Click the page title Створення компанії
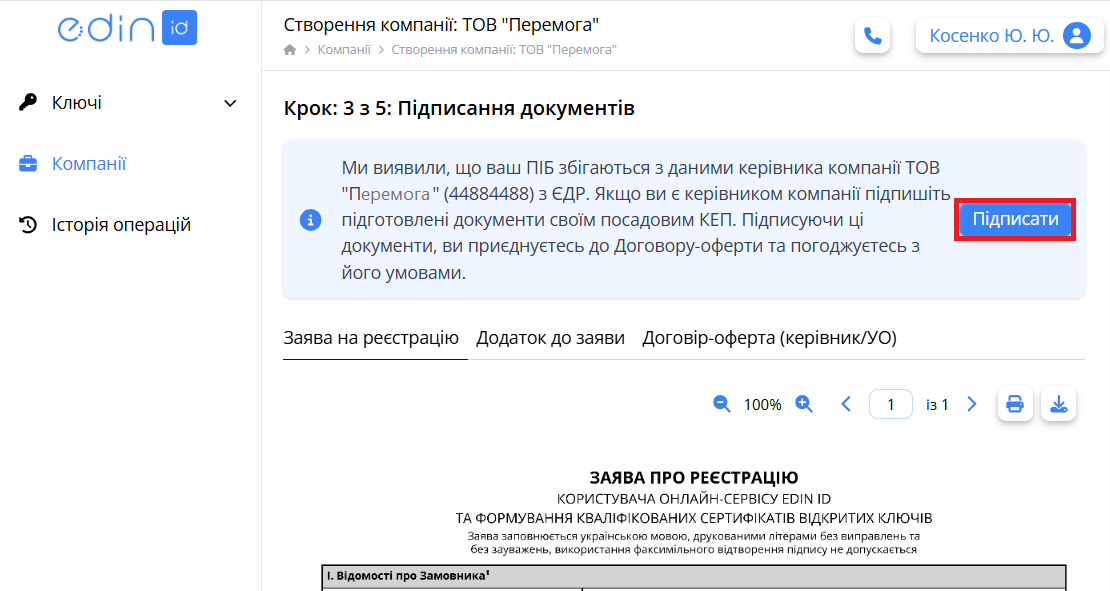1110x591 pixels. coord(441,25)
